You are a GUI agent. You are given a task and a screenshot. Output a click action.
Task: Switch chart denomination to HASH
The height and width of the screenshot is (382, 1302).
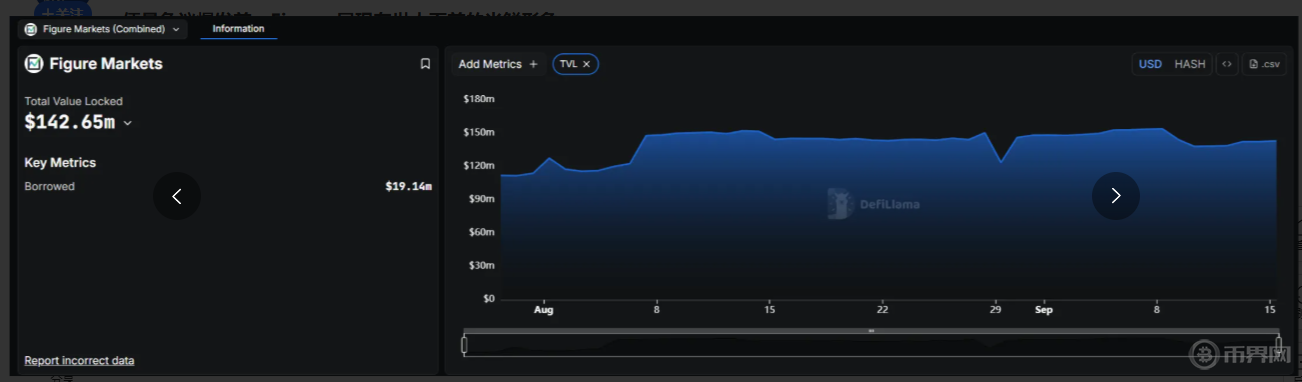pyautogui.click(x=1189, y=64)
